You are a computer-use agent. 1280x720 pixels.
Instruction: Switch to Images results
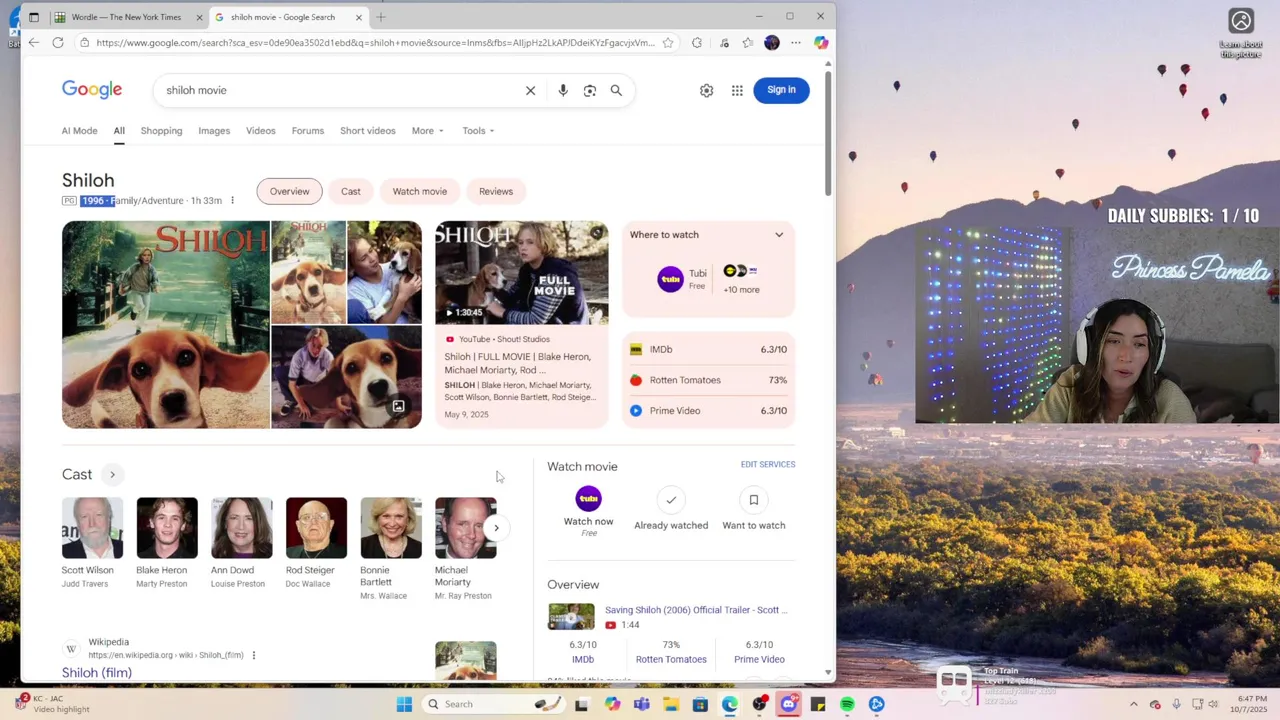[214, 131]
